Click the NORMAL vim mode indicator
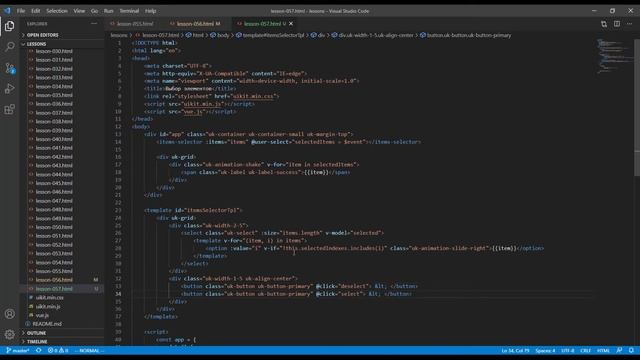Image resolution: width=640 pixels, height=360 pixels. [x=89, y=351]
